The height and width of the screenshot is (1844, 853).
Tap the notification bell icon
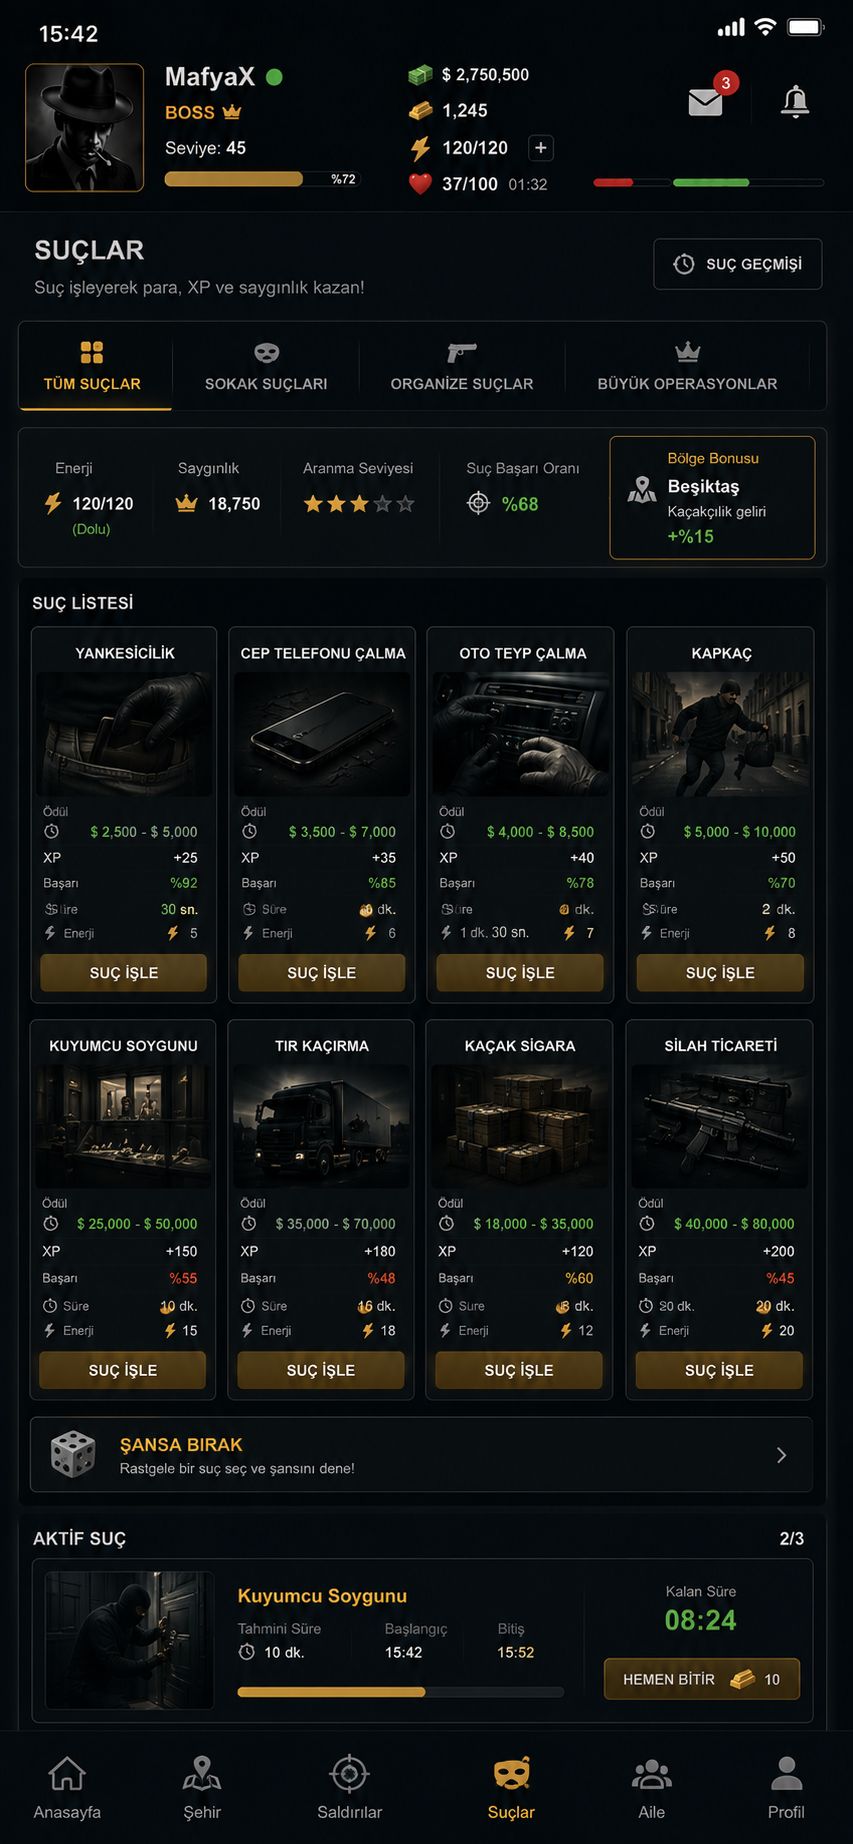coord(795,101)
